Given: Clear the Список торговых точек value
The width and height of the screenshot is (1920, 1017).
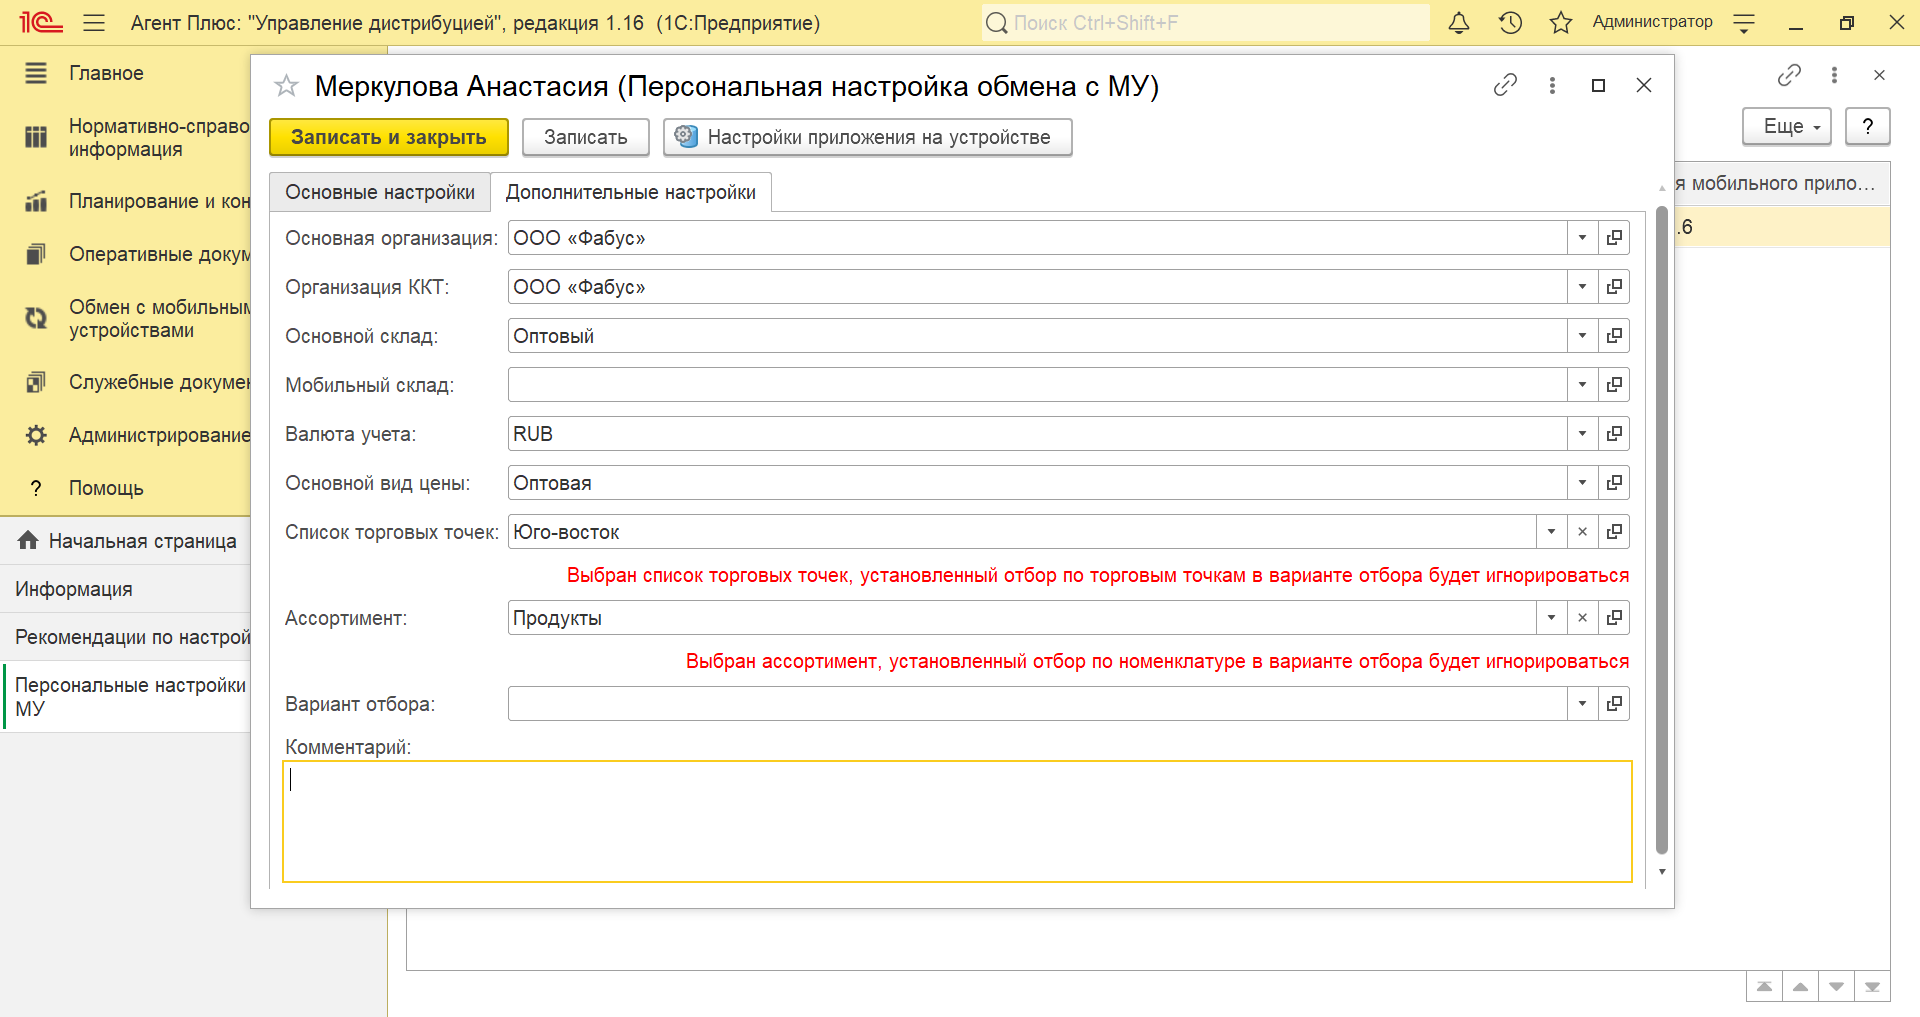Looking at the screenshot, I should point(1582,532).
